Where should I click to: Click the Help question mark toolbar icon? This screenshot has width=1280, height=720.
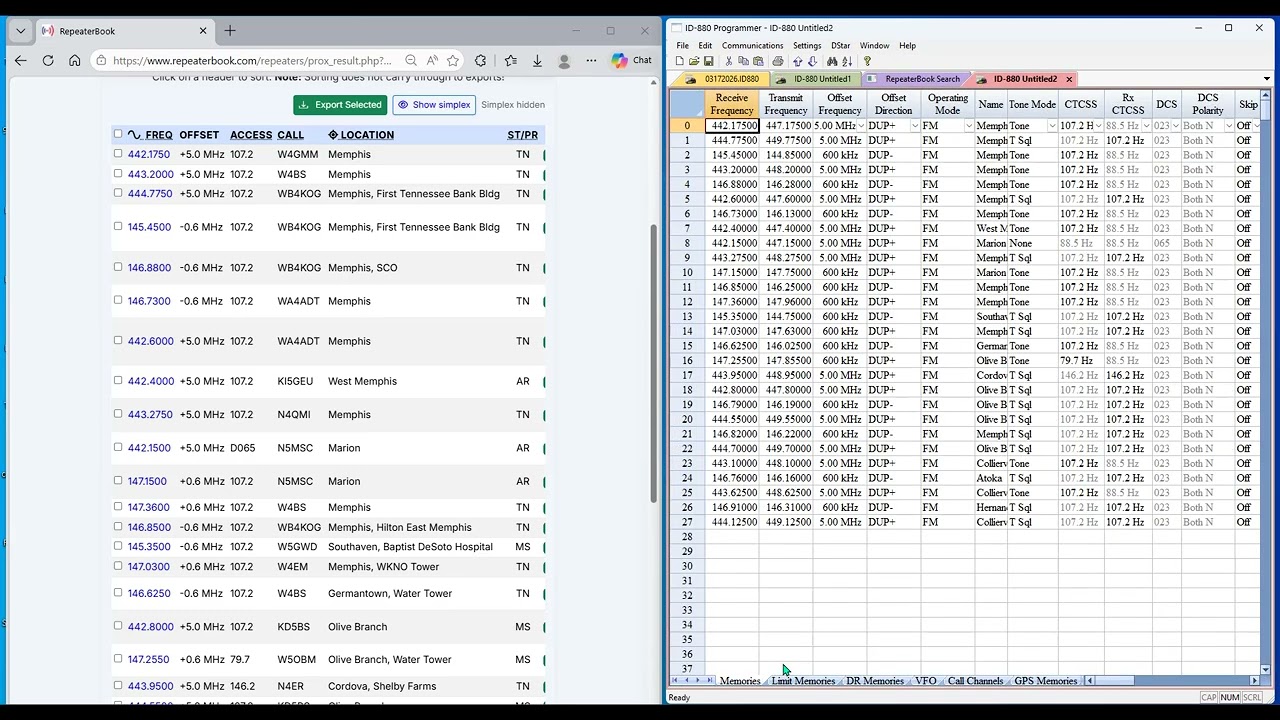[x=867, y=61]
